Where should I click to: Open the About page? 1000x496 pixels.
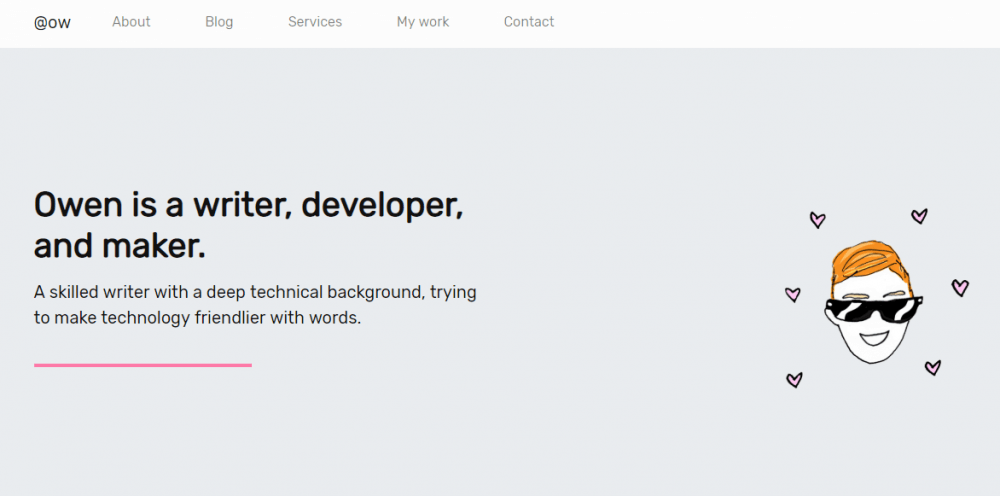pyautogui.click(x=131, y=22)
